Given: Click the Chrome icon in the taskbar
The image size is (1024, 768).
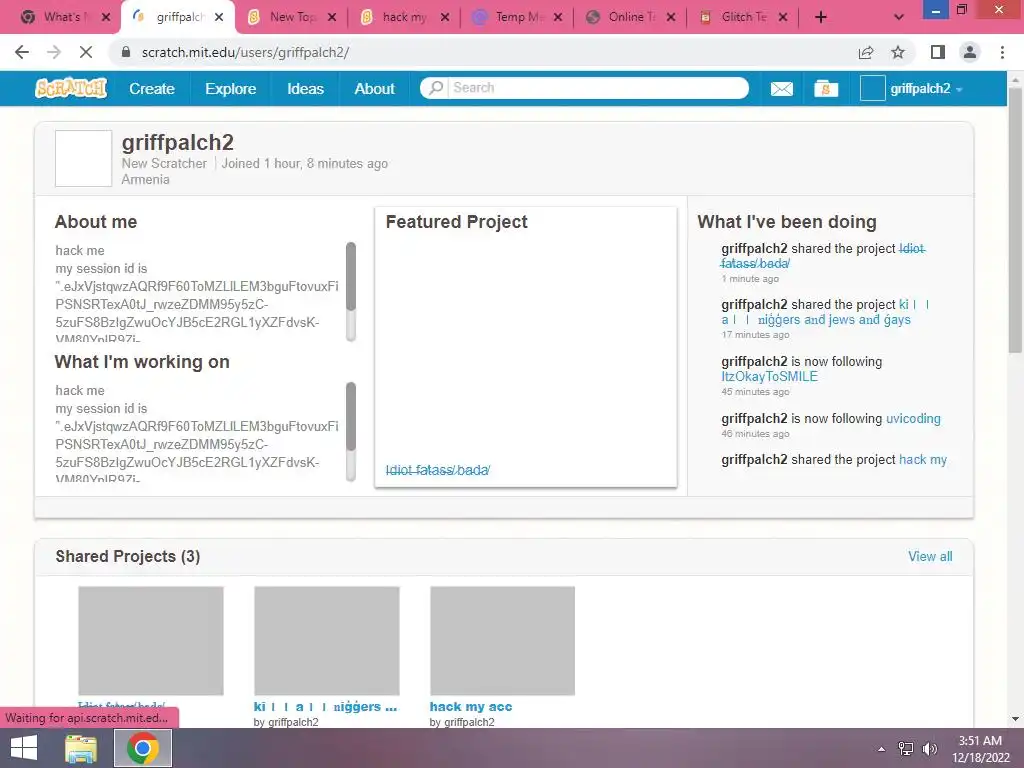Looking at the screenshot, I should (143, 748).
